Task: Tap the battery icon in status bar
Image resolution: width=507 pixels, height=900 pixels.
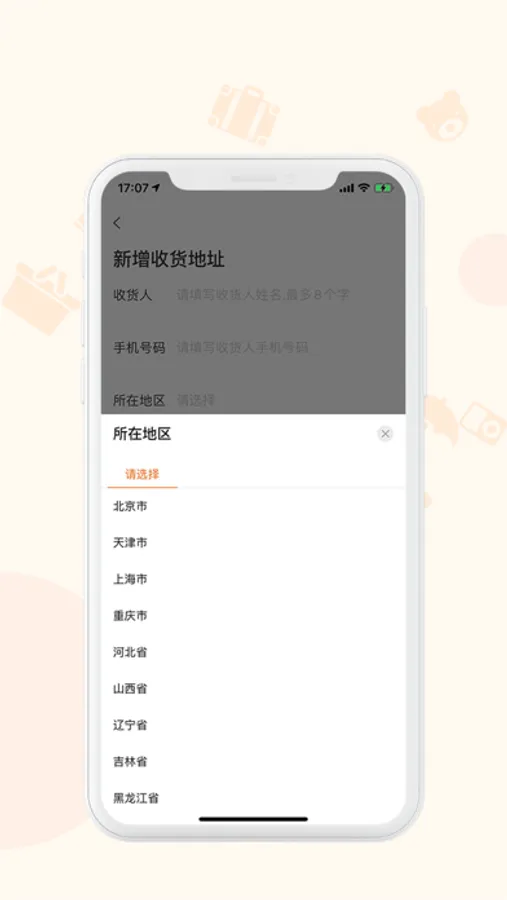Action: click(383, 188)
